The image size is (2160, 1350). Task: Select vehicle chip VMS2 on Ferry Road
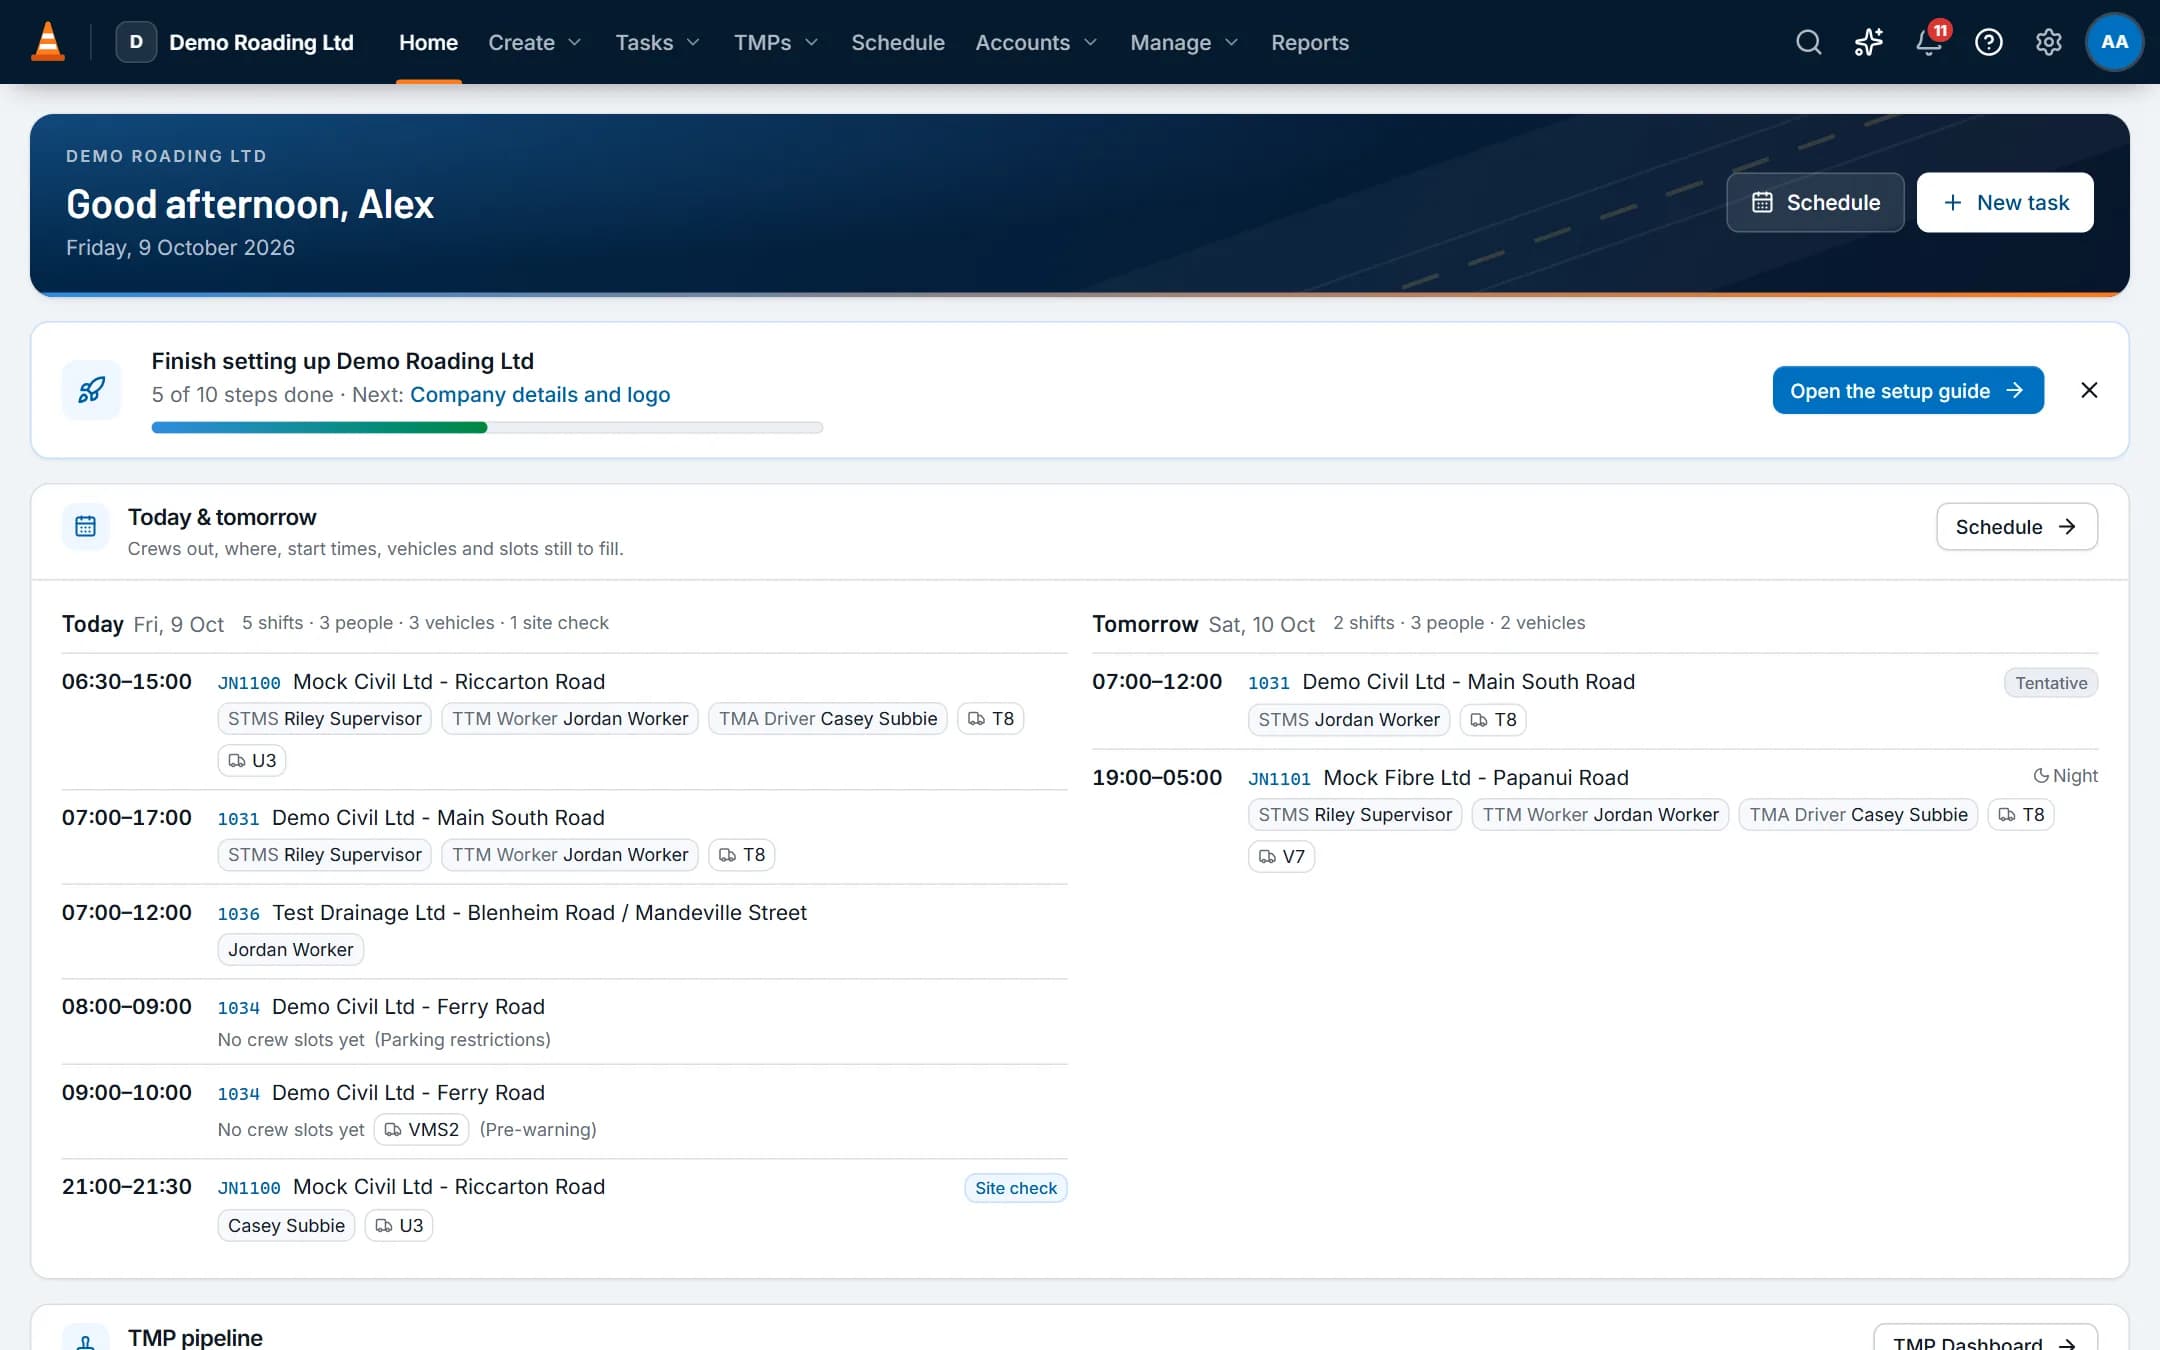tap(421, 1129)
